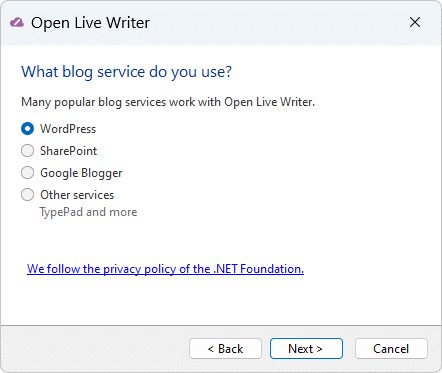Cancel the blog setup wizard
The width and height of the screenshot is (442, 373).
tap(391, 349)
